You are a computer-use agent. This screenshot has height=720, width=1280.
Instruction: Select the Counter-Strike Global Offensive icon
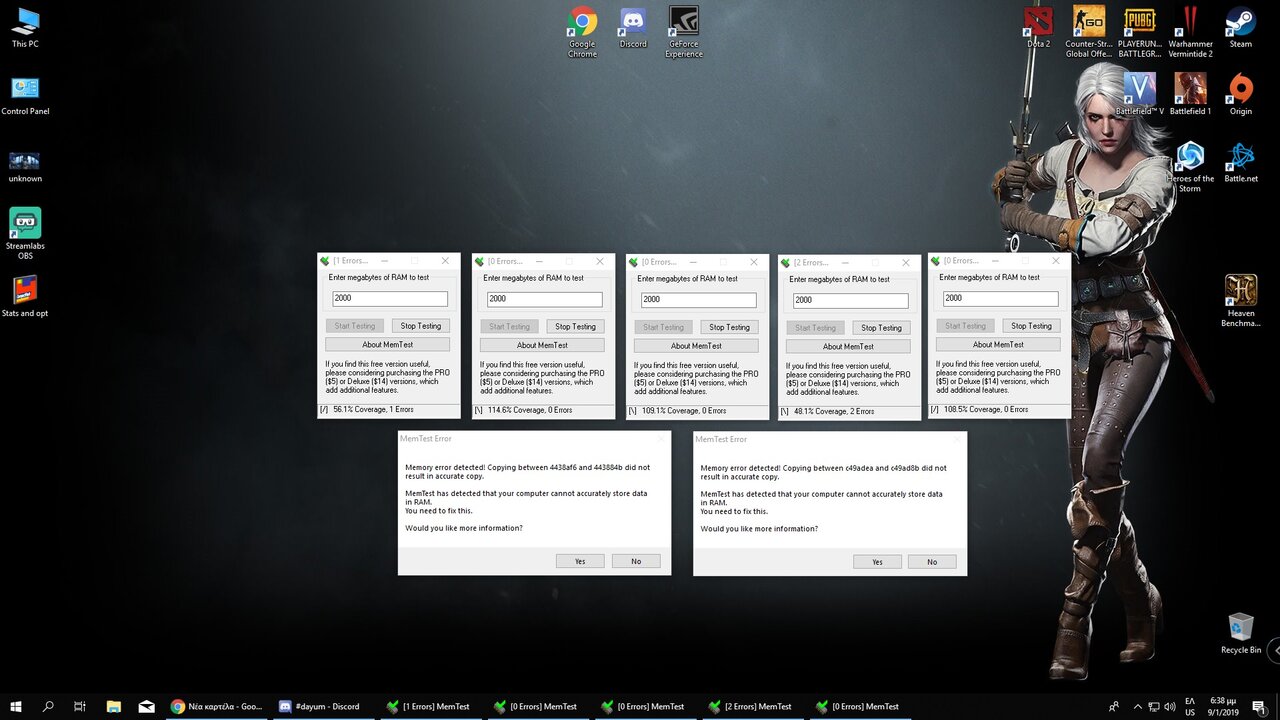coord(1089,31)
